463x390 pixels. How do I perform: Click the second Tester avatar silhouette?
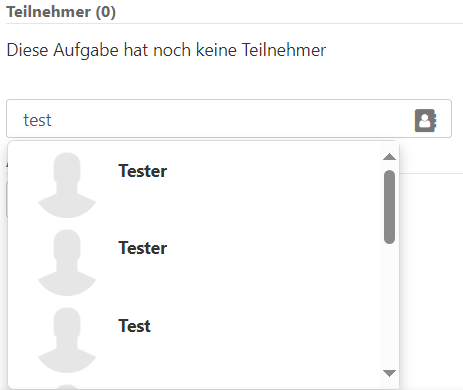pos(67,263)
